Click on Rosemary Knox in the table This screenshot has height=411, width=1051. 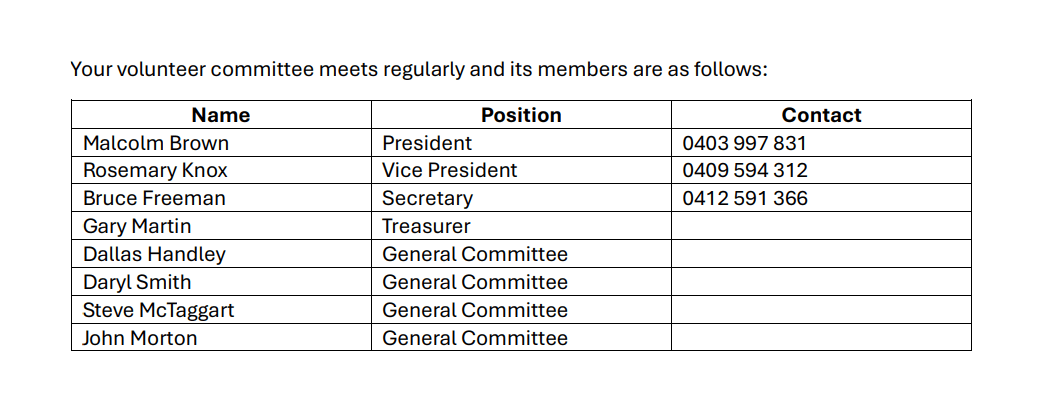[155, 170]
